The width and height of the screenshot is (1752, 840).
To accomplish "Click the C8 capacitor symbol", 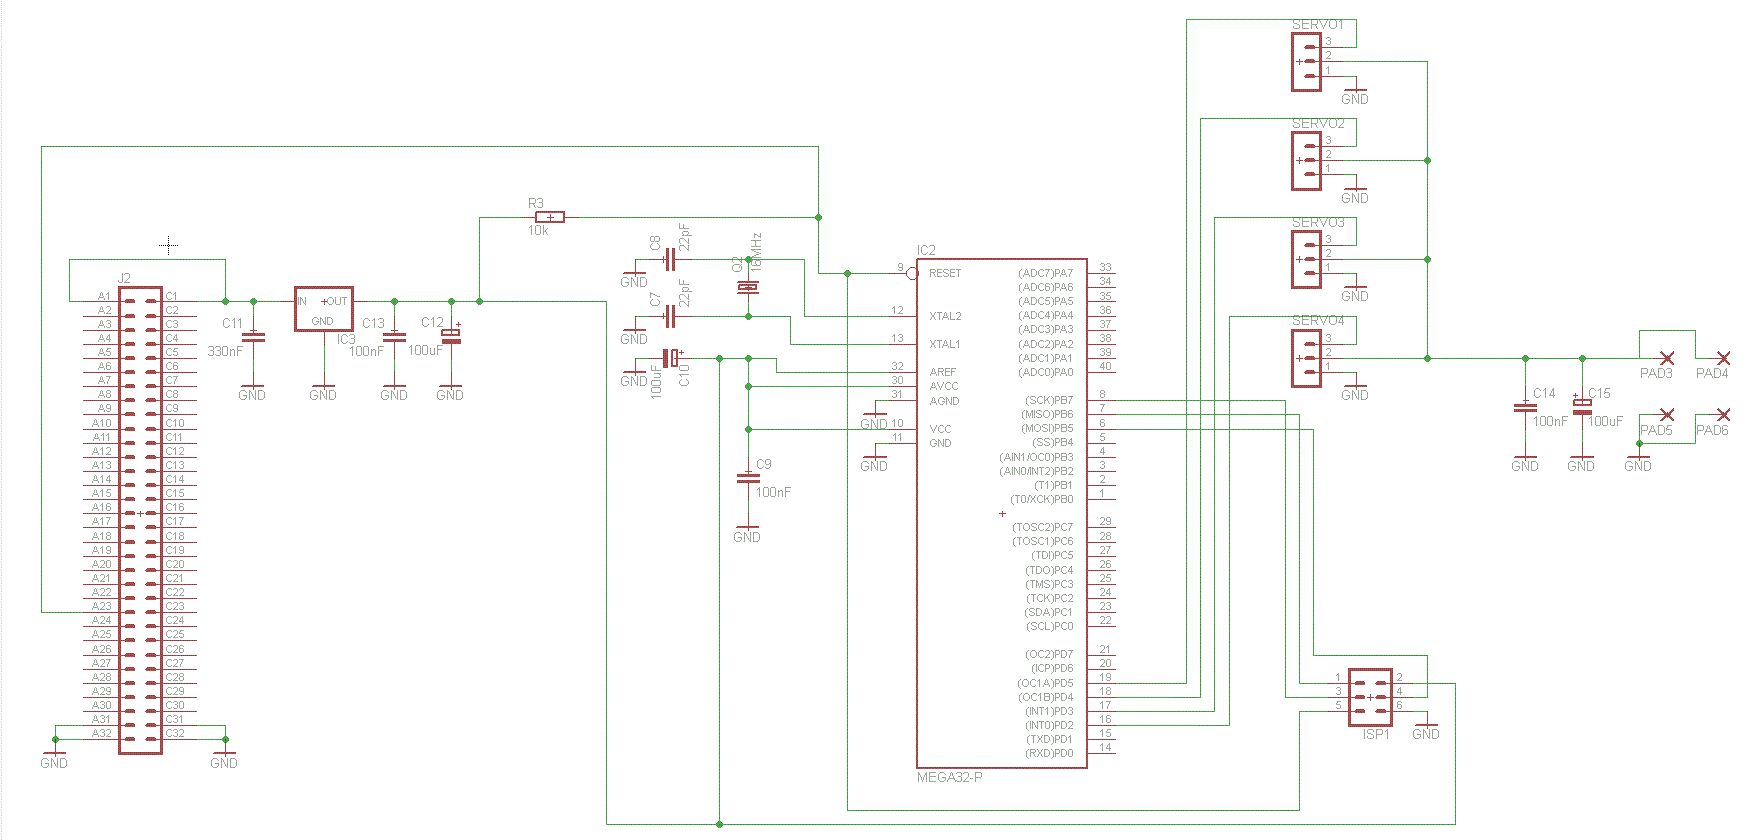I will tap(669, 260).
